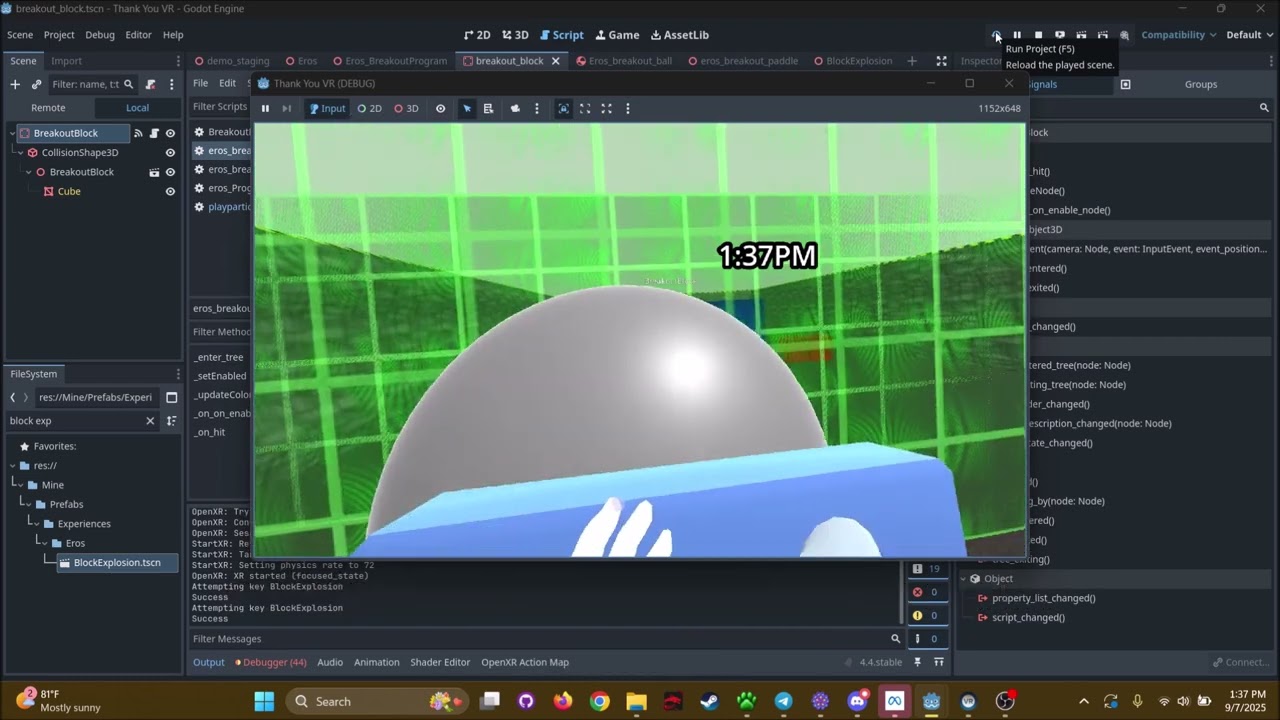Toggle visibility of BreakoutBlock root node

coord(170,133)
